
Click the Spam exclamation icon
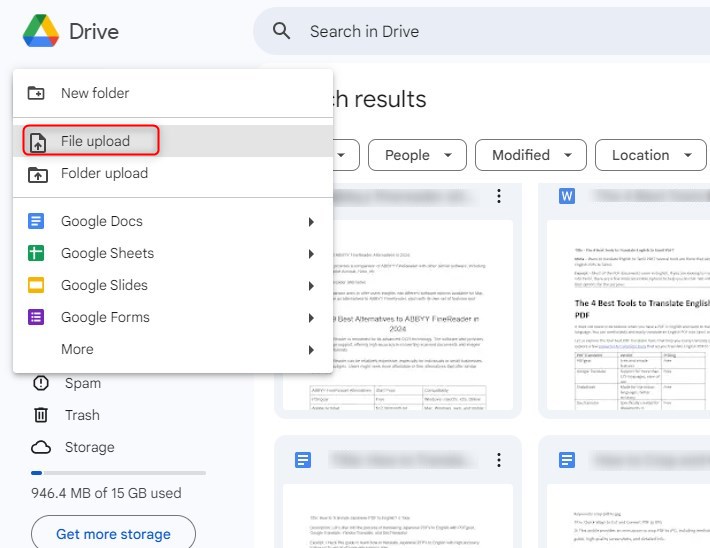tap(41, 383)
